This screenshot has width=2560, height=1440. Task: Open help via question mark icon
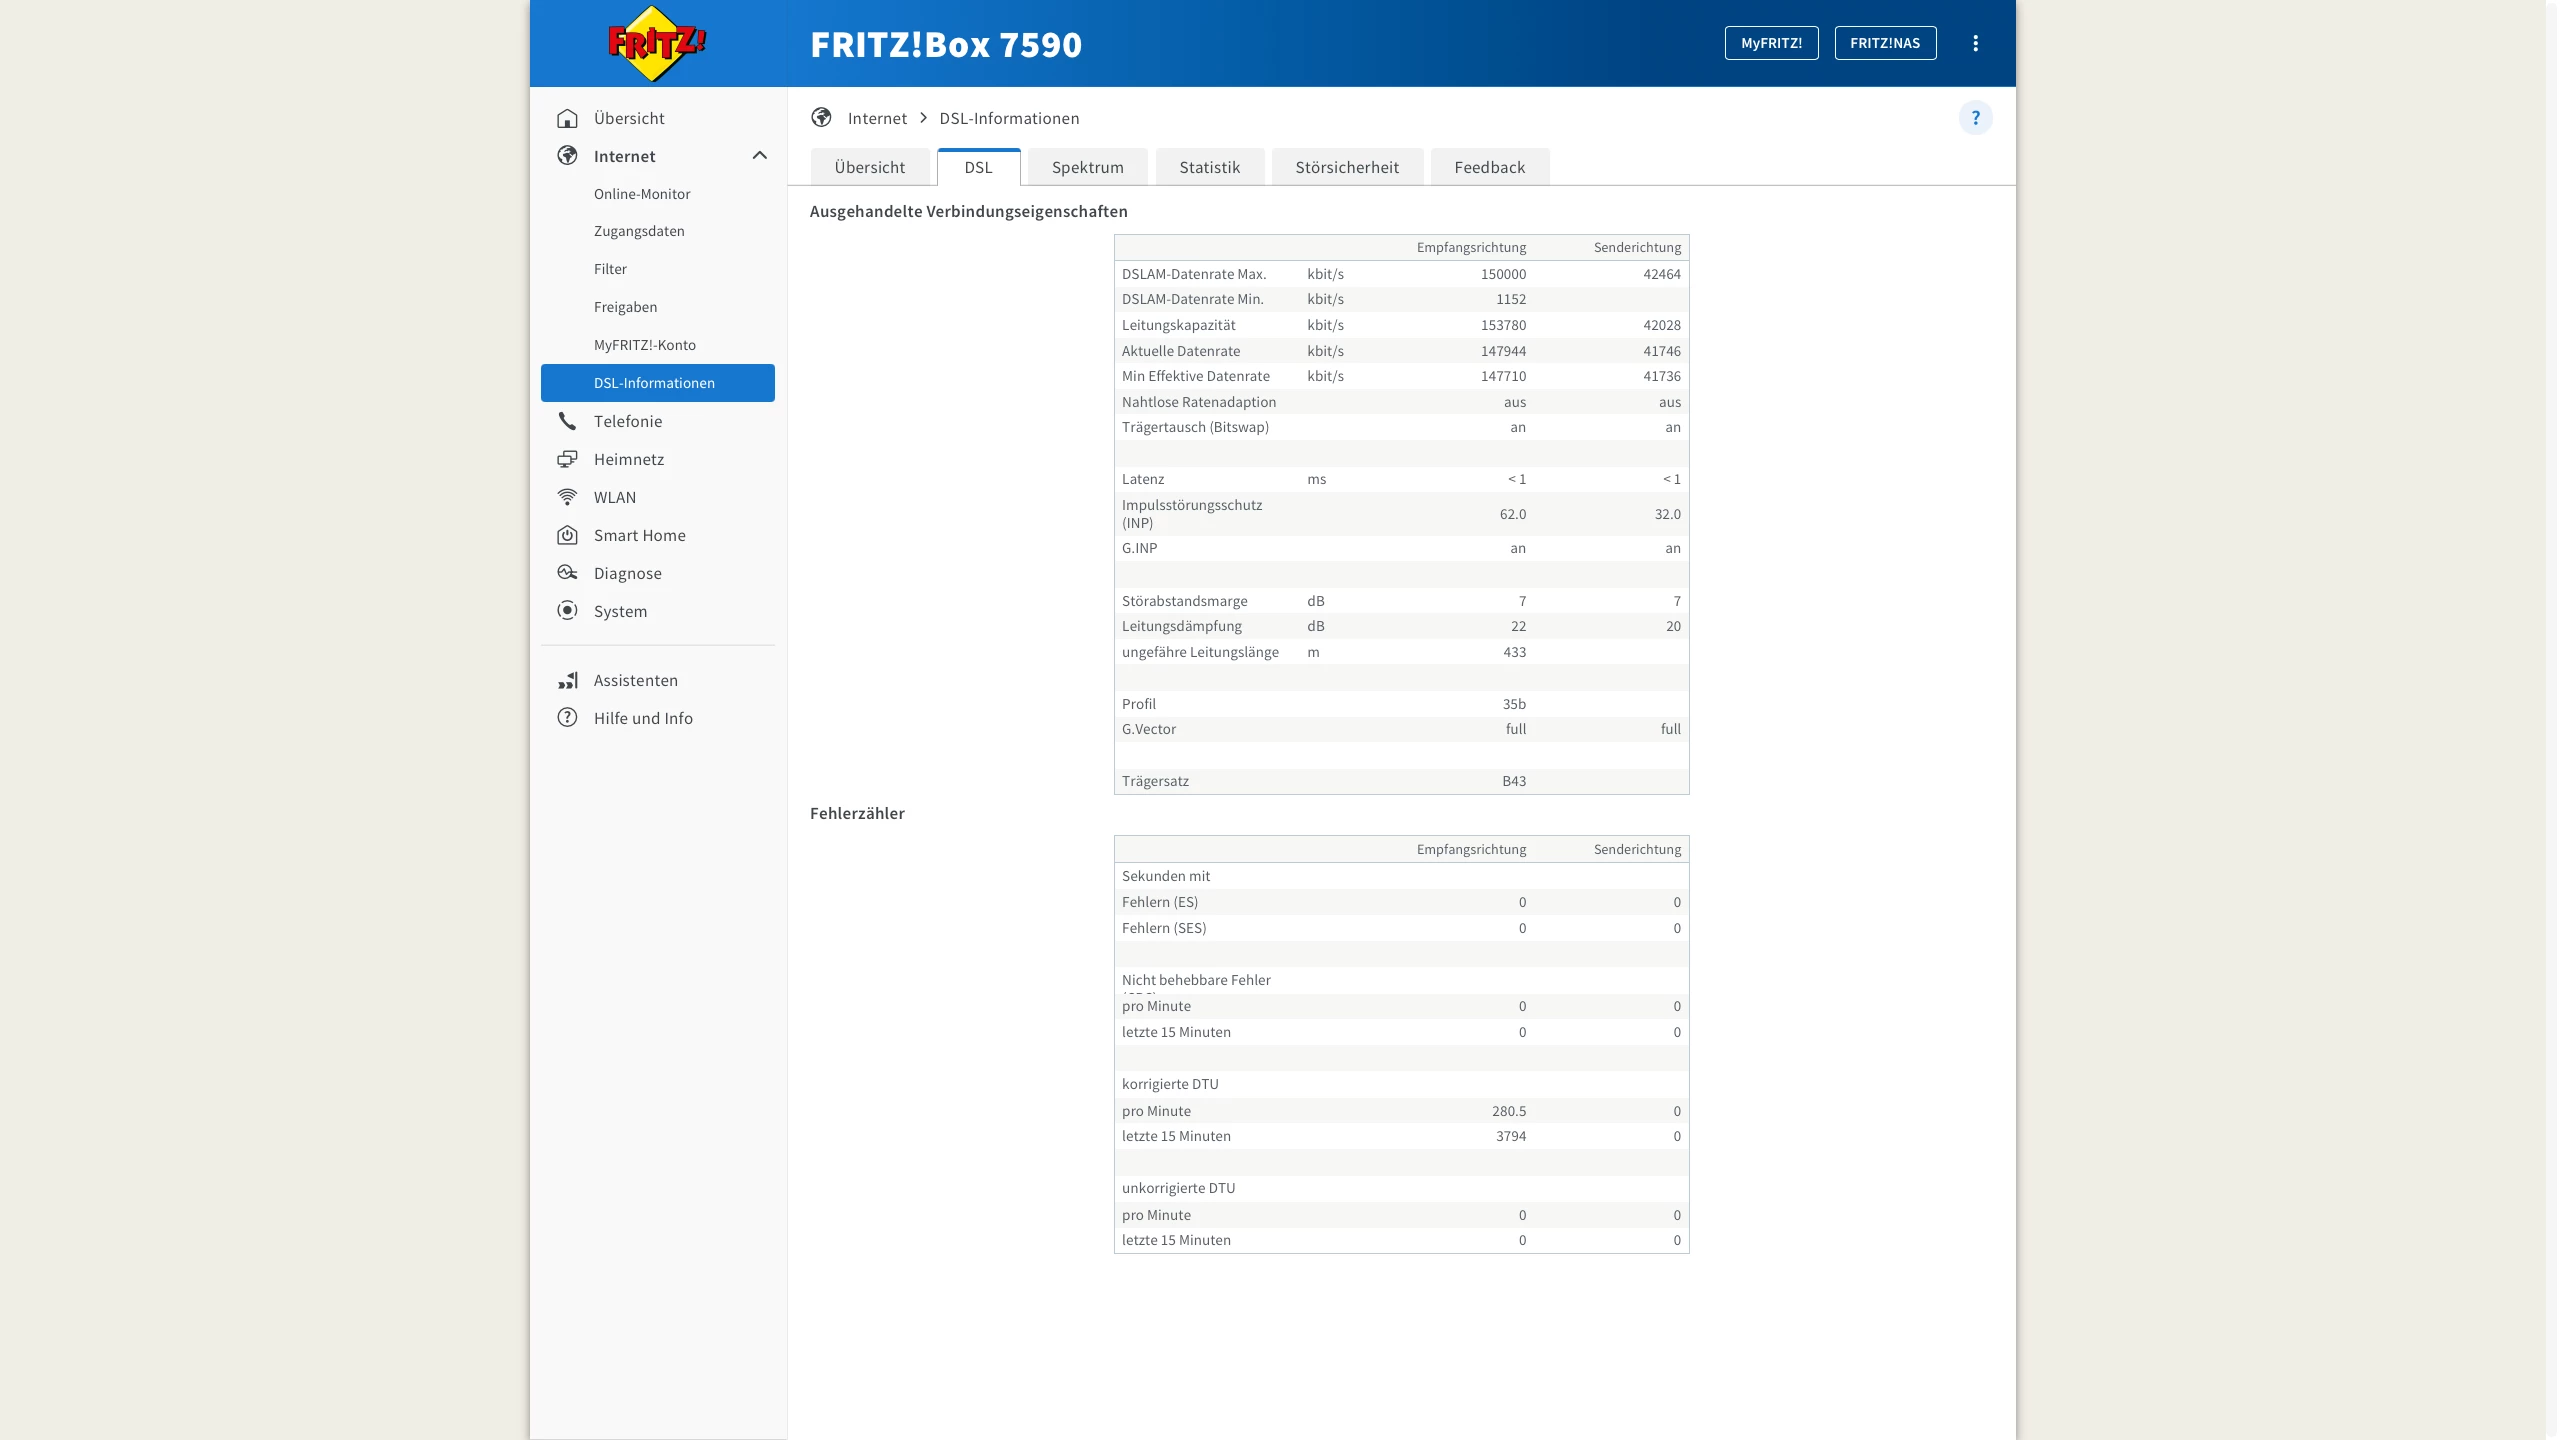(1975, 118)
